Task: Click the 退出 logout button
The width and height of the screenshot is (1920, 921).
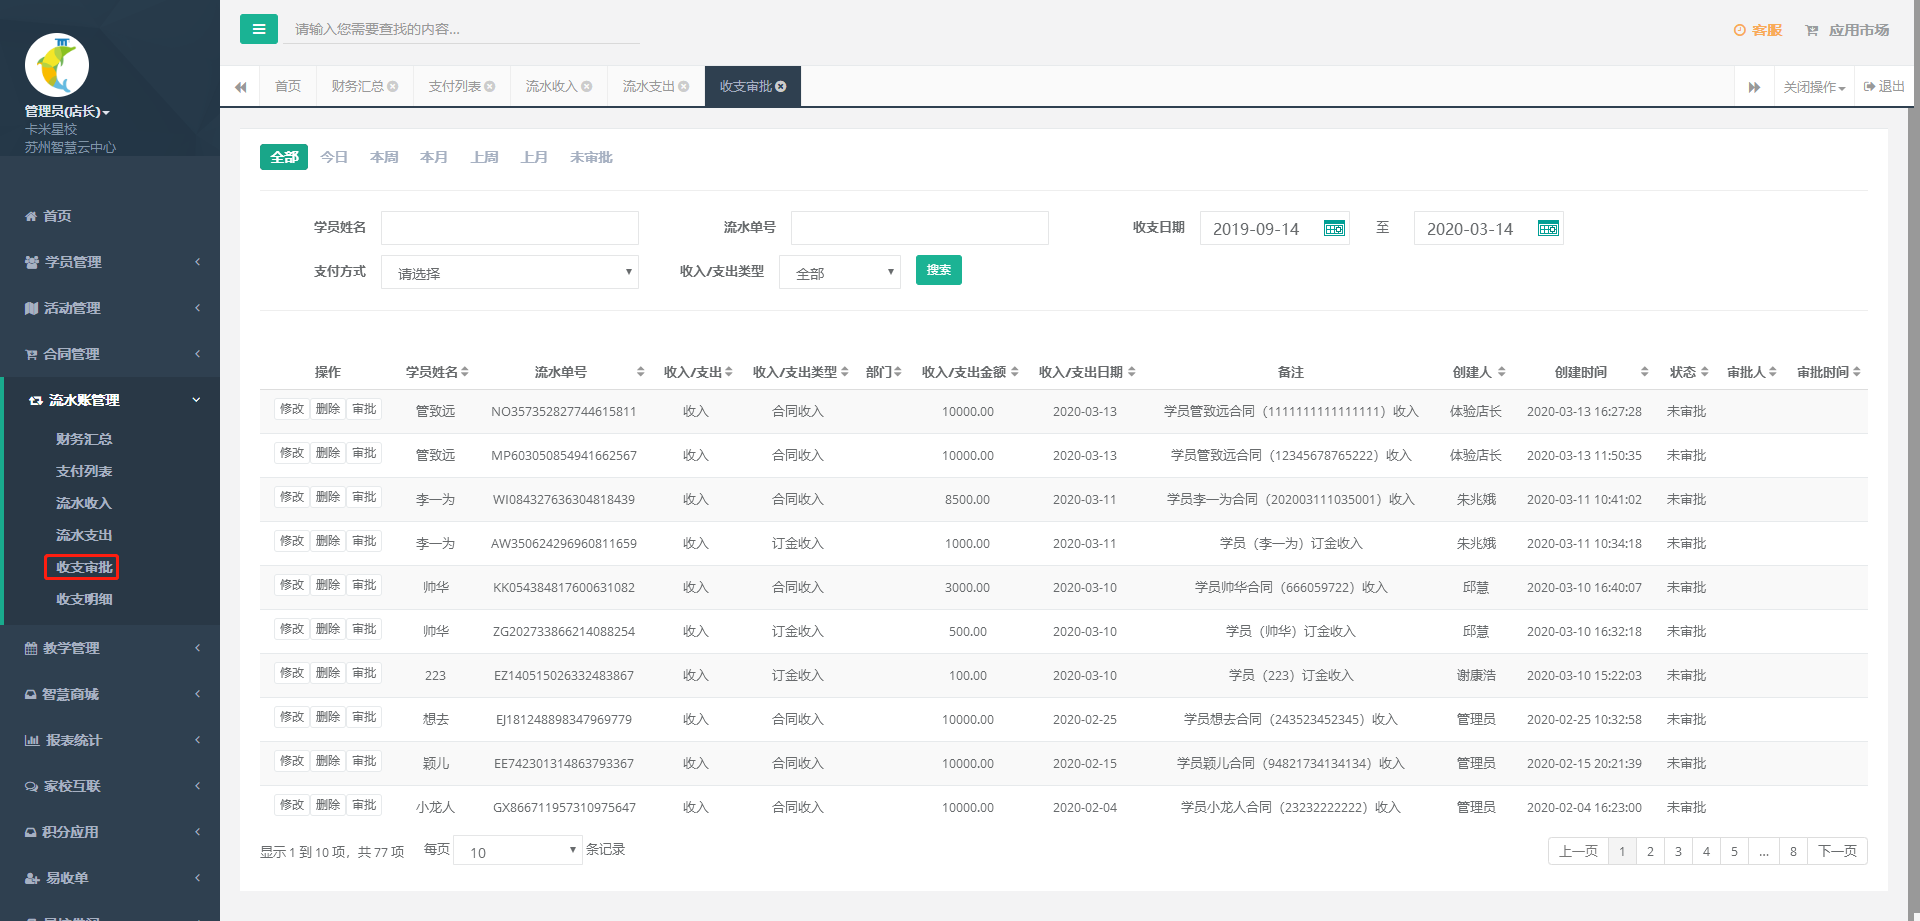Action: [x=1884, y=87]
